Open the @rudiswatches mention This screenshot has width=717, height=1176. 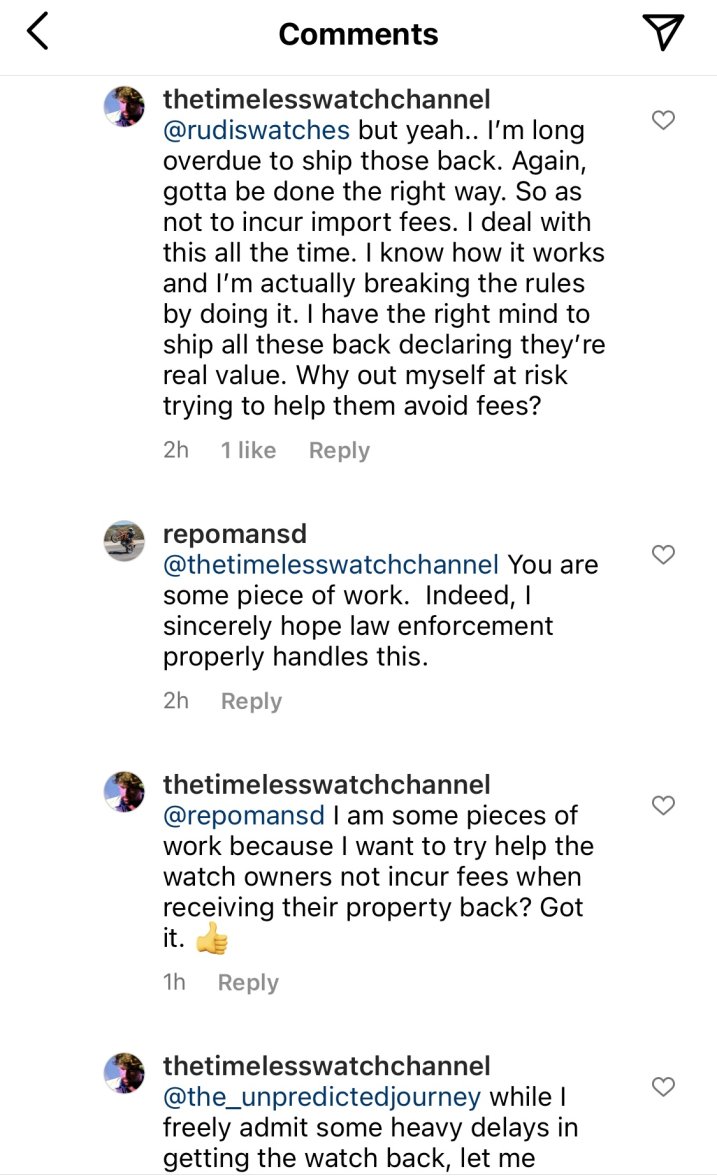256,131
